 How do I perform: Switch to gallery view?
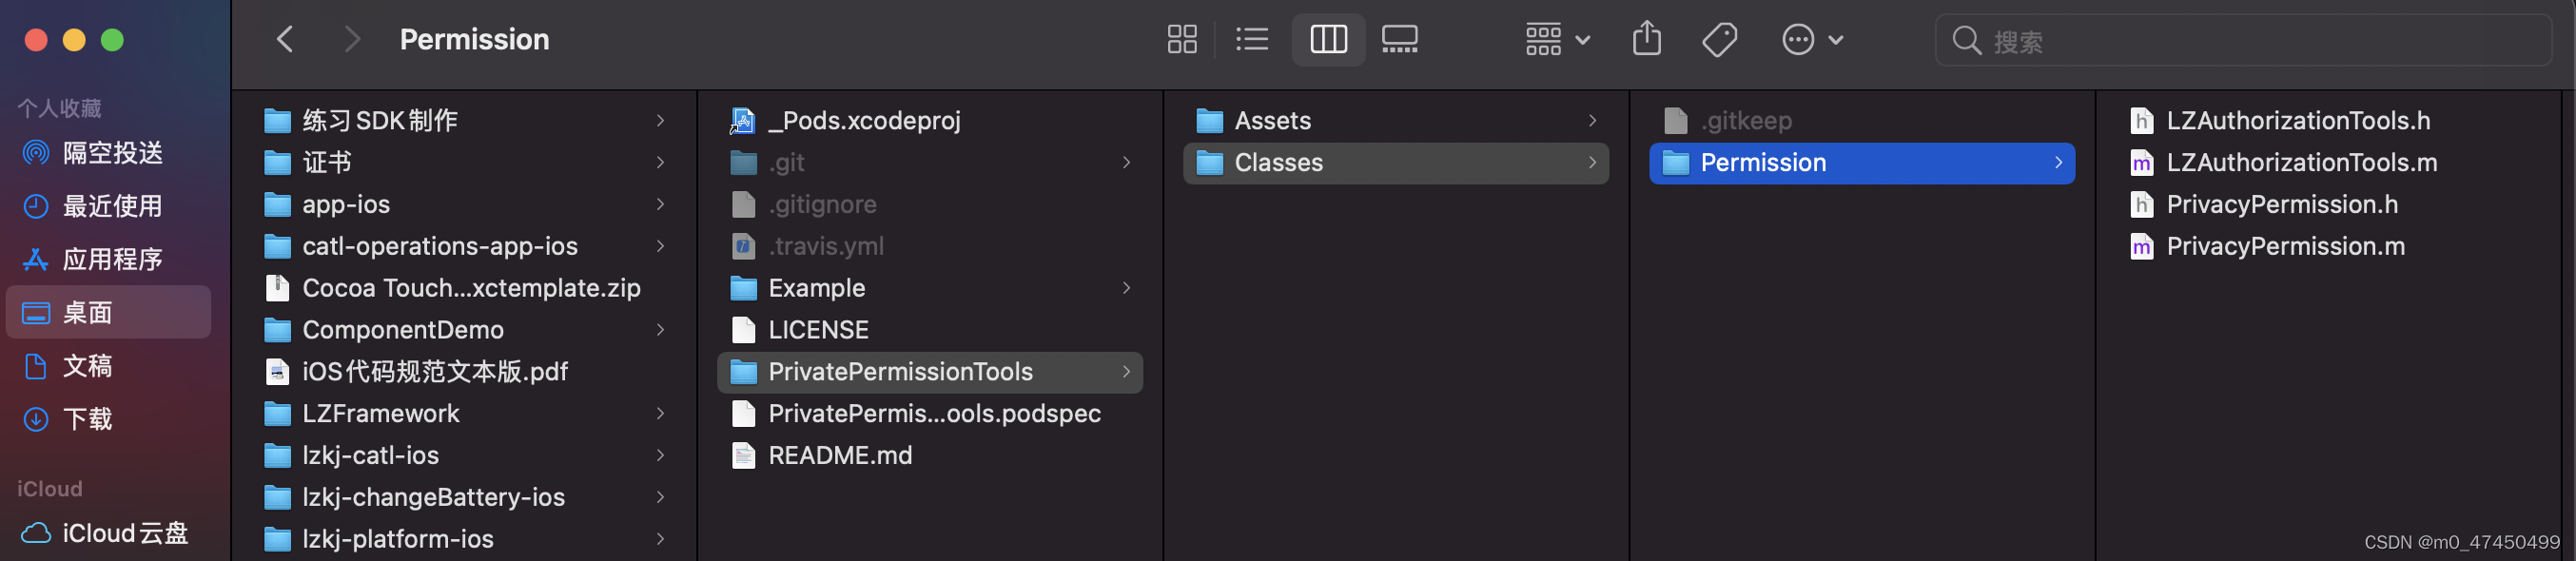coord(1399,40)
